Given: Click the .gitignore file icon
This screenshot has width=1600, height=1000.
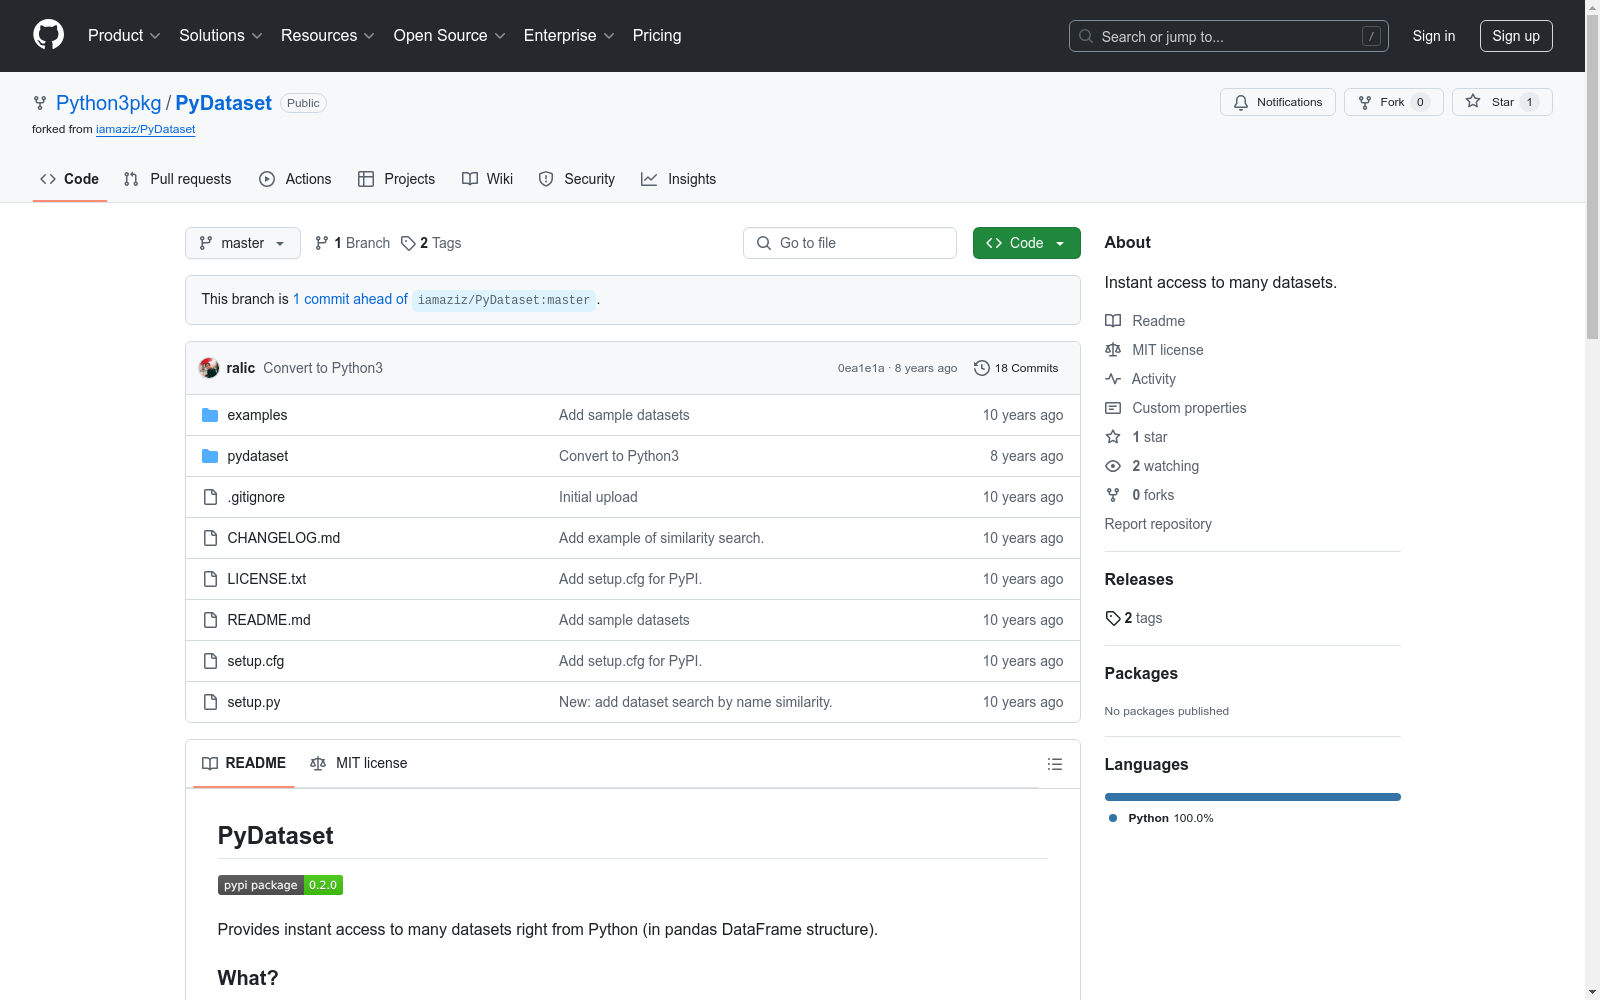Looking at the screenshot, I should [x=210, y=497].
